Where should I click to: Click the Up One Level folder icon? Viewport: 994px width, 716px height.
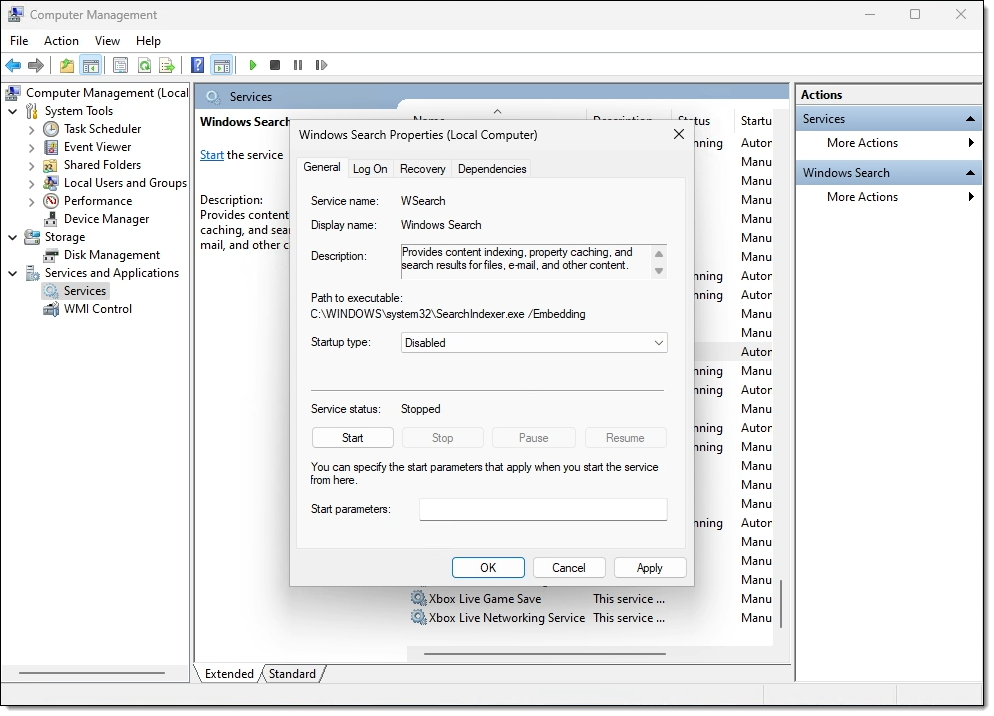[67, 65]
